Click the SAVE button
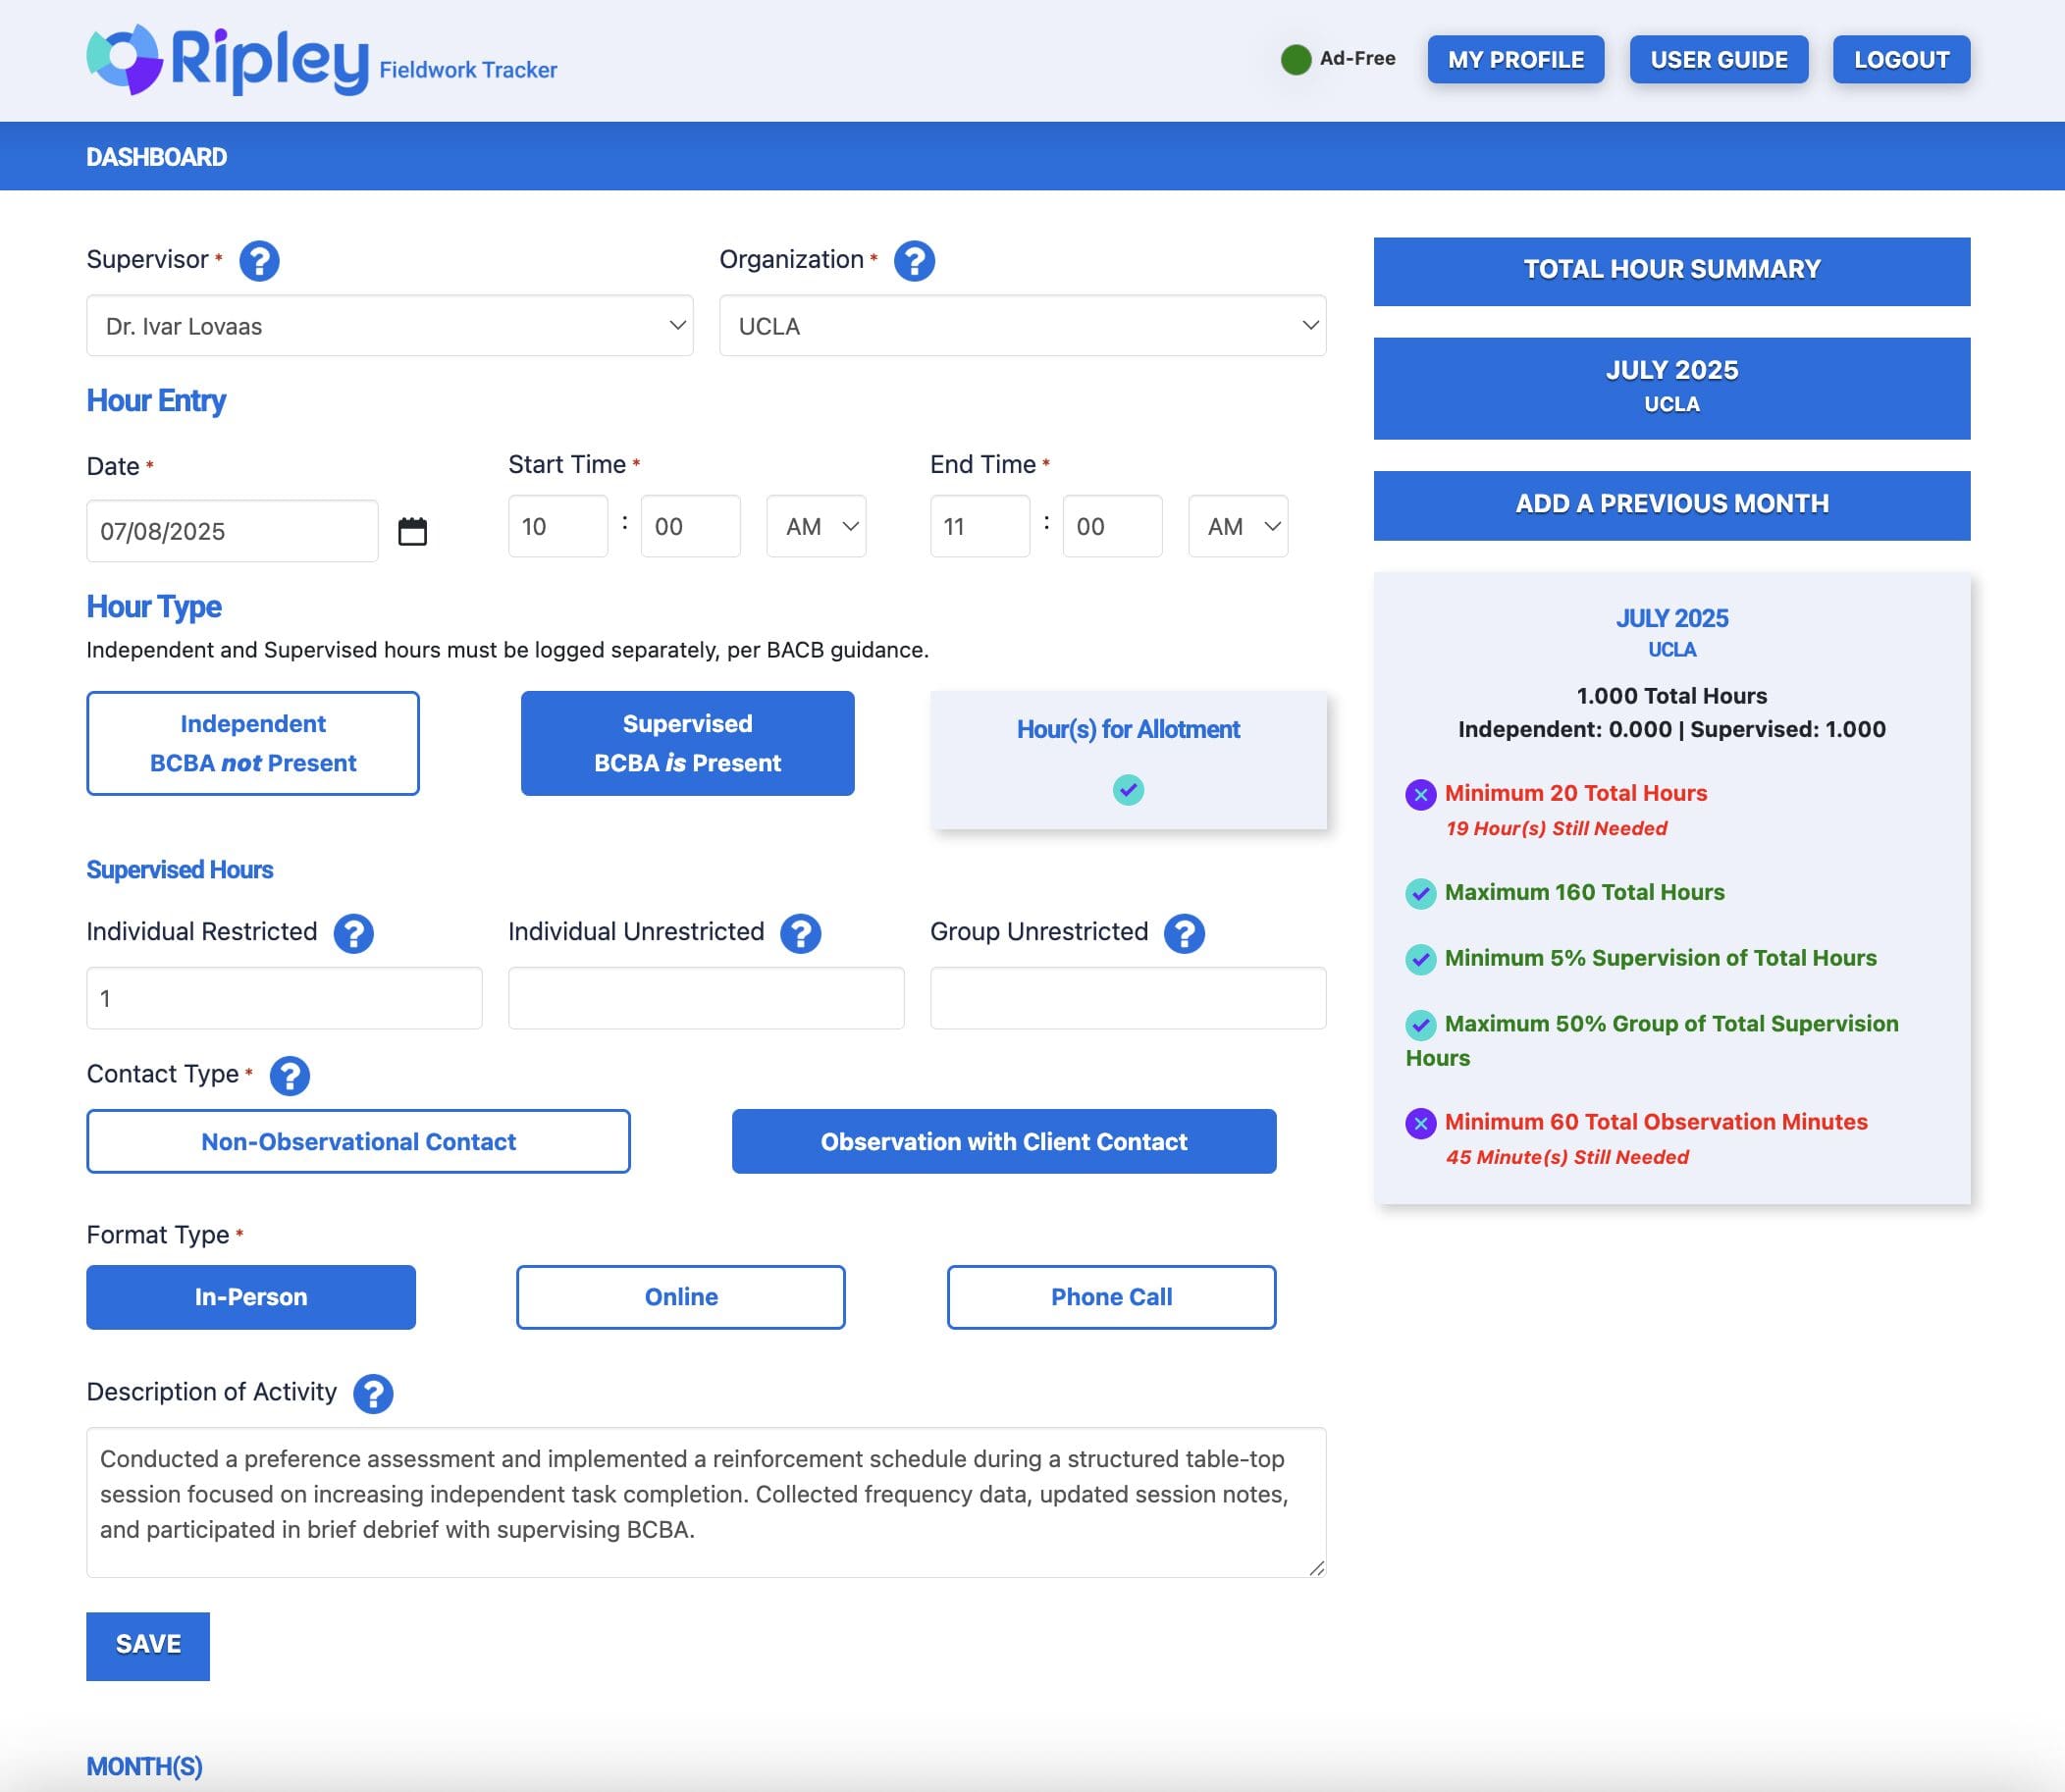This screenshot has height=1792, width=2065. coord(148,1645)
